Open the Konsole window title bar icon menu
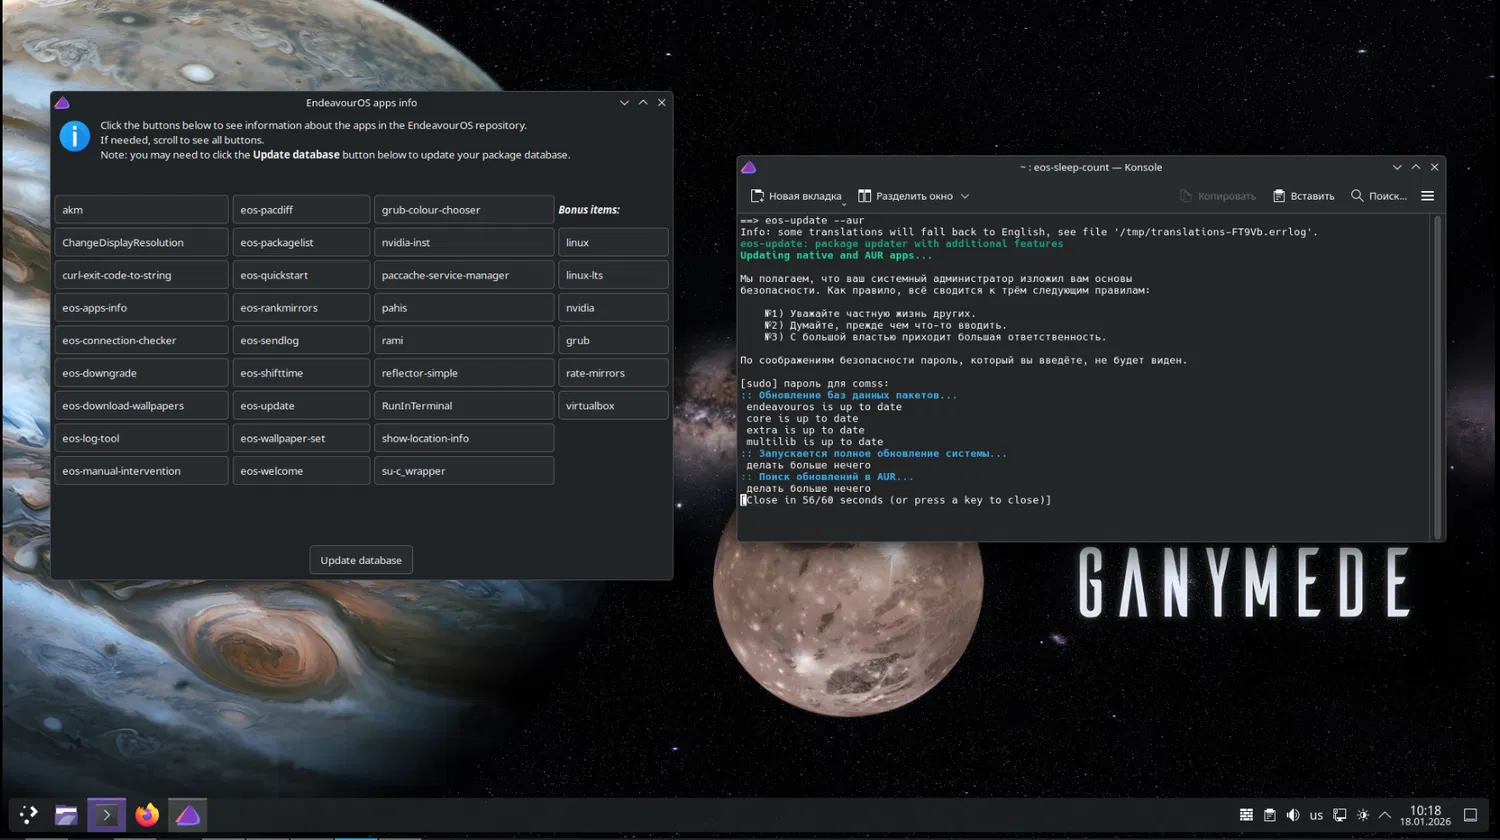The width and height of the screenshot is (1500, 840). [749, 167]
